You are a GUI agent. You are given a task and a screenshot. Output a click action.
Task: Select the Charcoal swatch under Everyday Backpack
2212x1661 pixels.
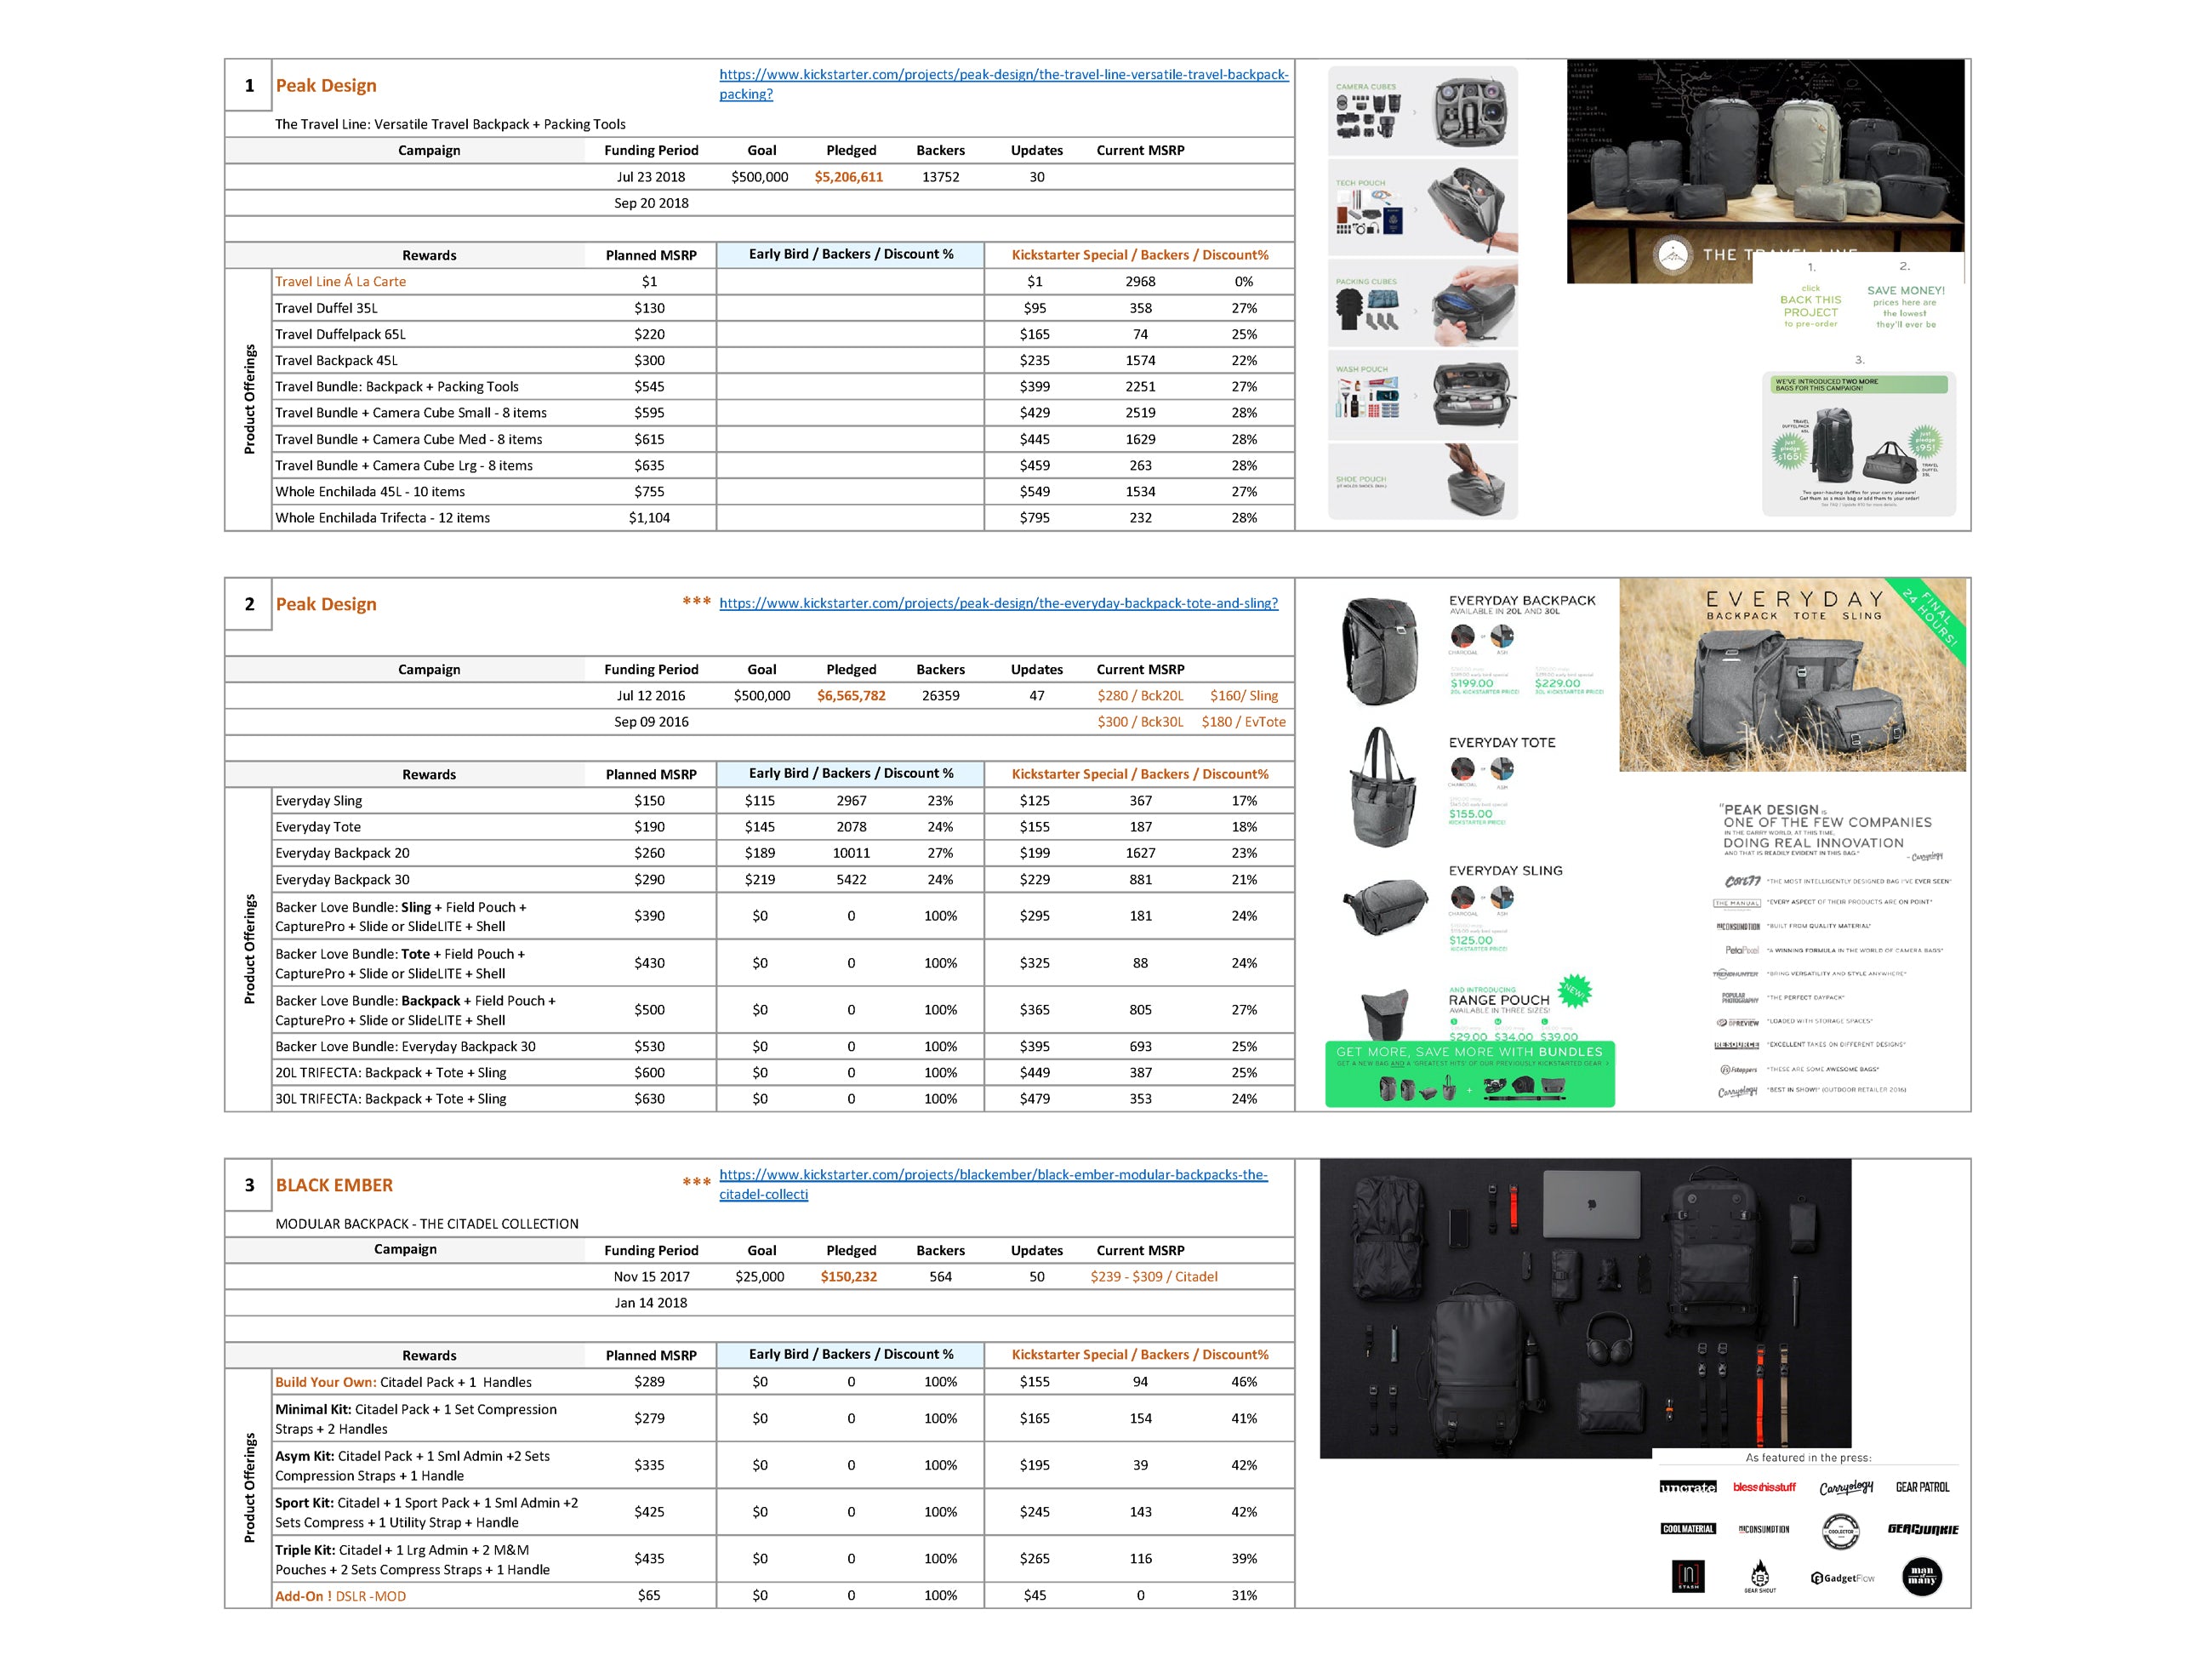(x=1463, y=636)
